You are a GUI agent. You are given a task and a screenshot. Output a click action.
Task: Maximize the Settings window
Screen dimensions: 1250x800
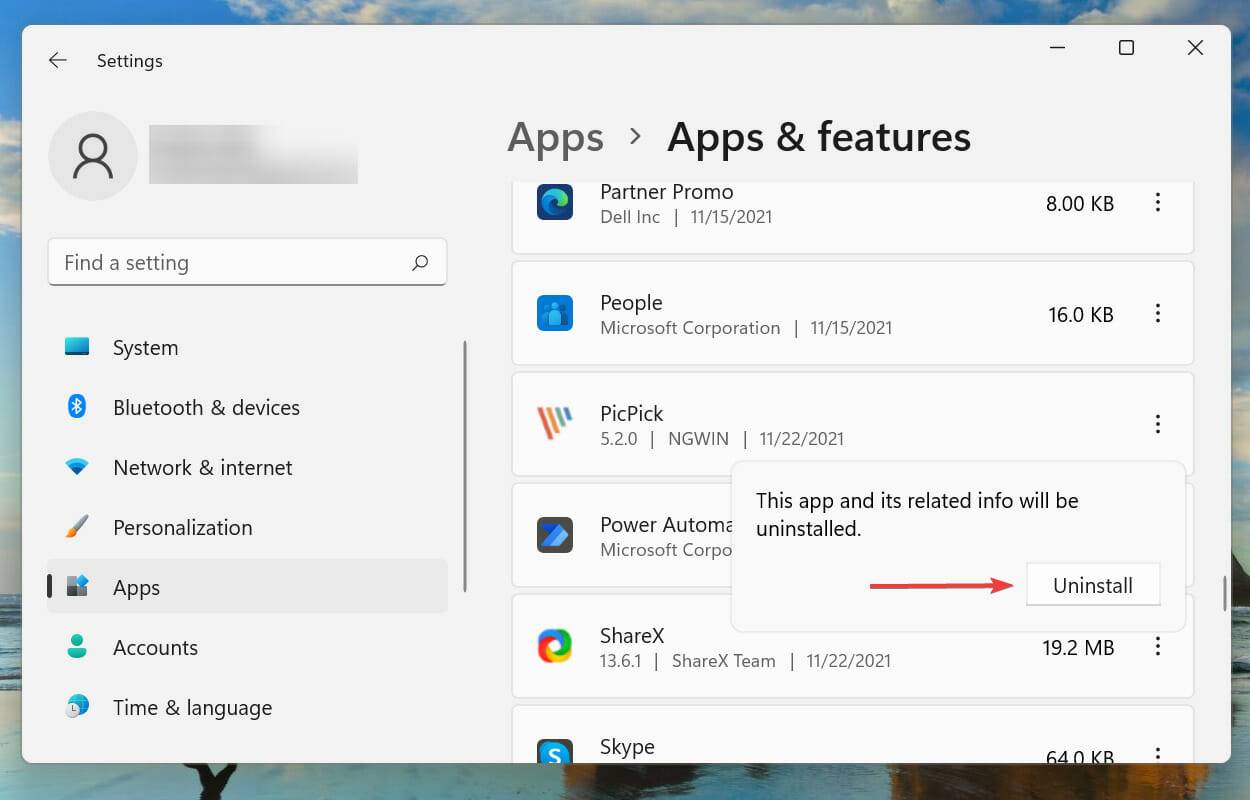(x=1126, y=48)
